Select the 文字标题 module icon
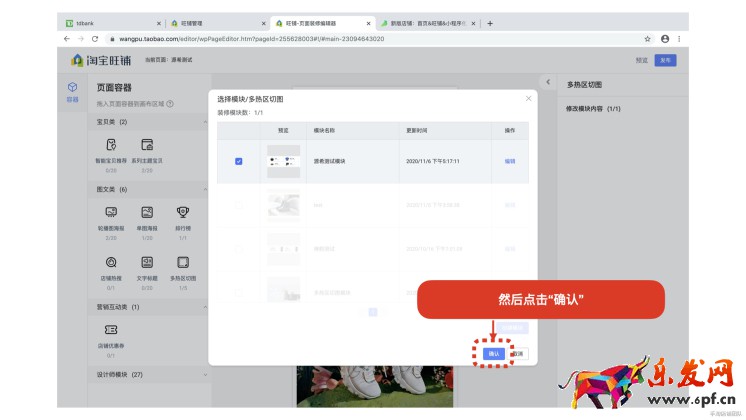 (x=147, y=262)
